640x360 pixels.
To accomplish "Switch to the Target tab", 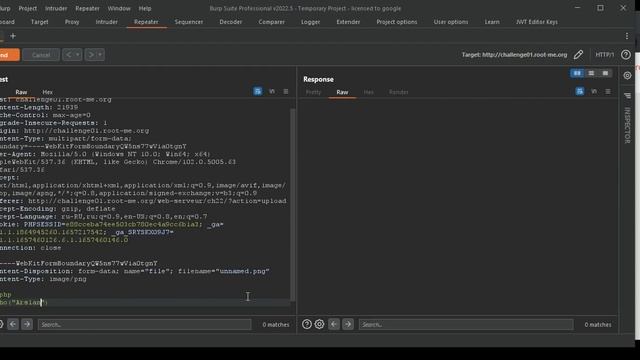I will 40,22.
